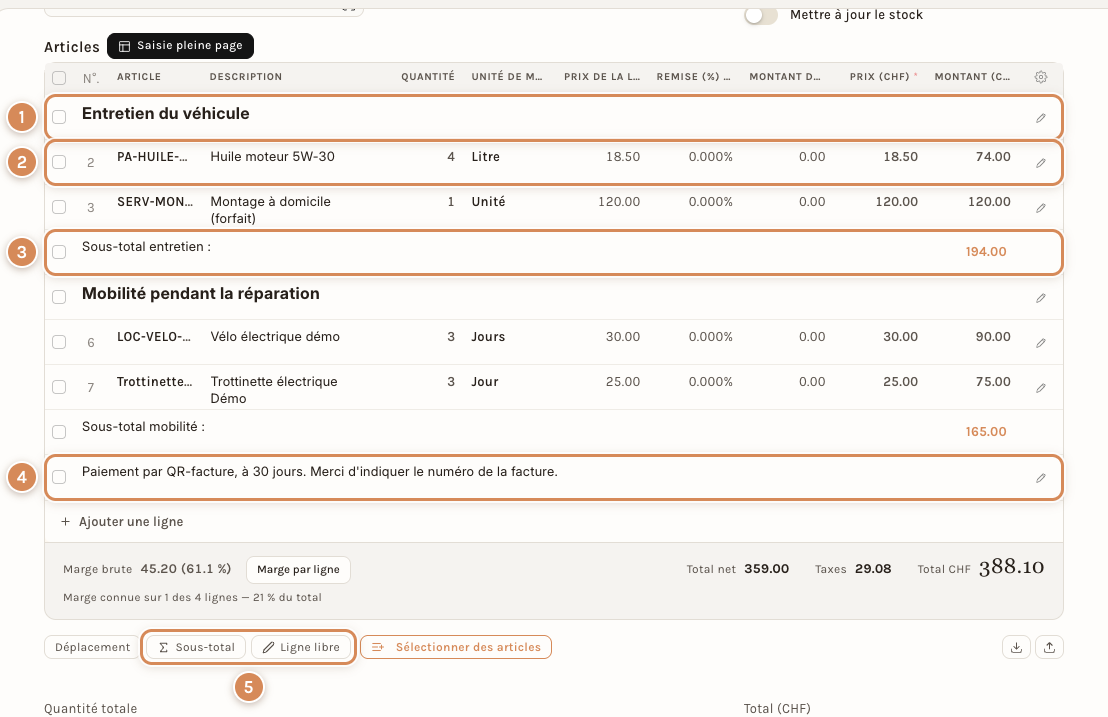Click the quantity 4 cell for Huile moteur
The height and width of the screenshot is (717, 1108).
click(x=451, y=157)
